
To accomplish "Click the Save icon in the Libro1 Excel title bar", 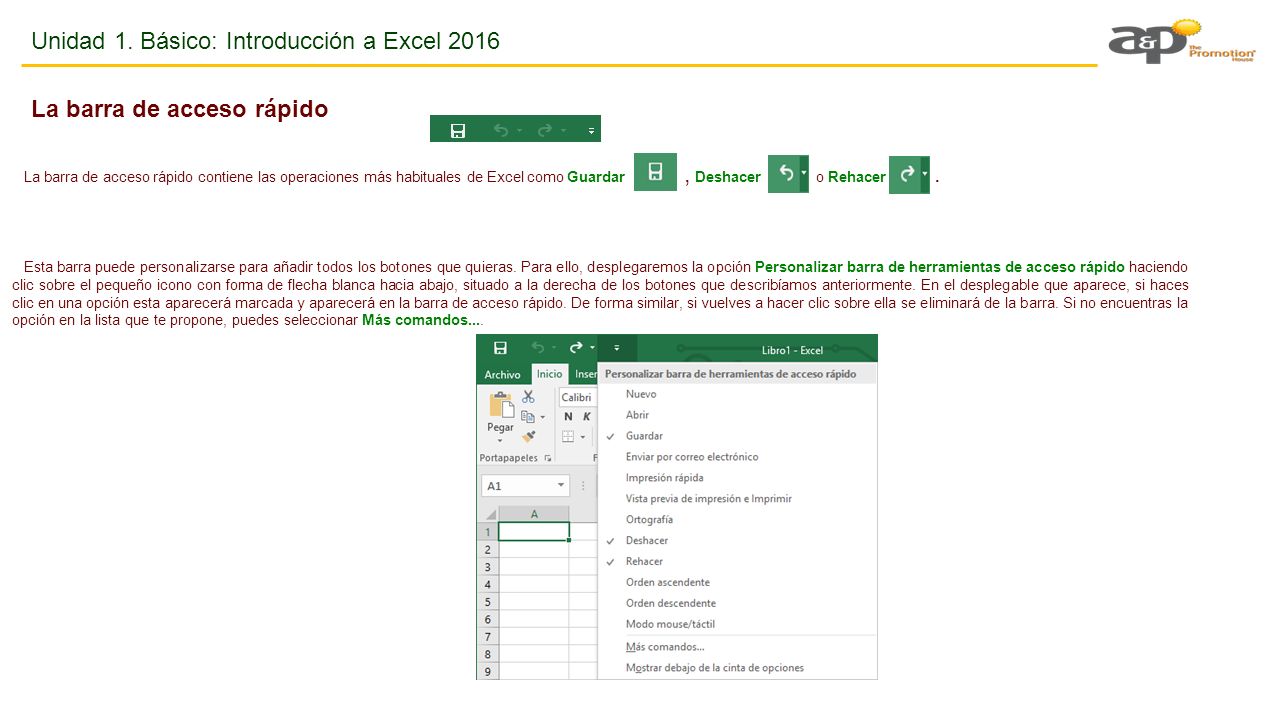I will (x=500, y=348).
